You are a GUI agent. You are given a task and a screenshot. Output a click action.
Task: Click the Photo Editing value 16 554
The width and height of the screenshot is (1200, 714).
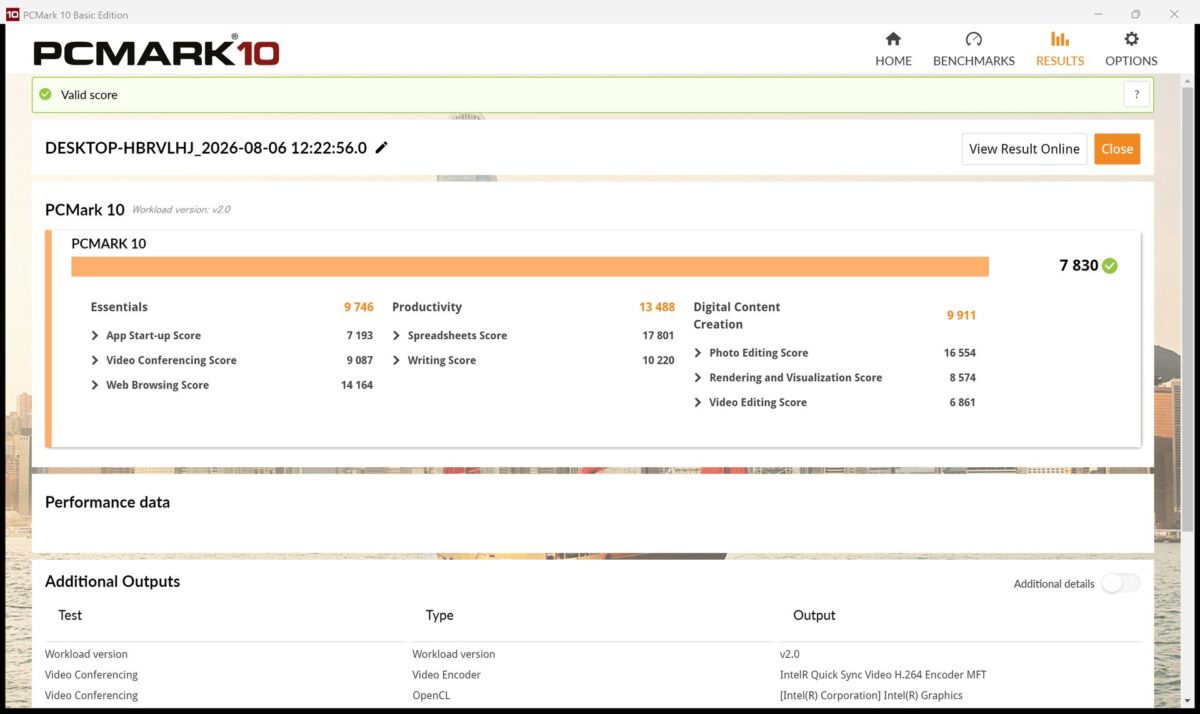coord(960,353)
